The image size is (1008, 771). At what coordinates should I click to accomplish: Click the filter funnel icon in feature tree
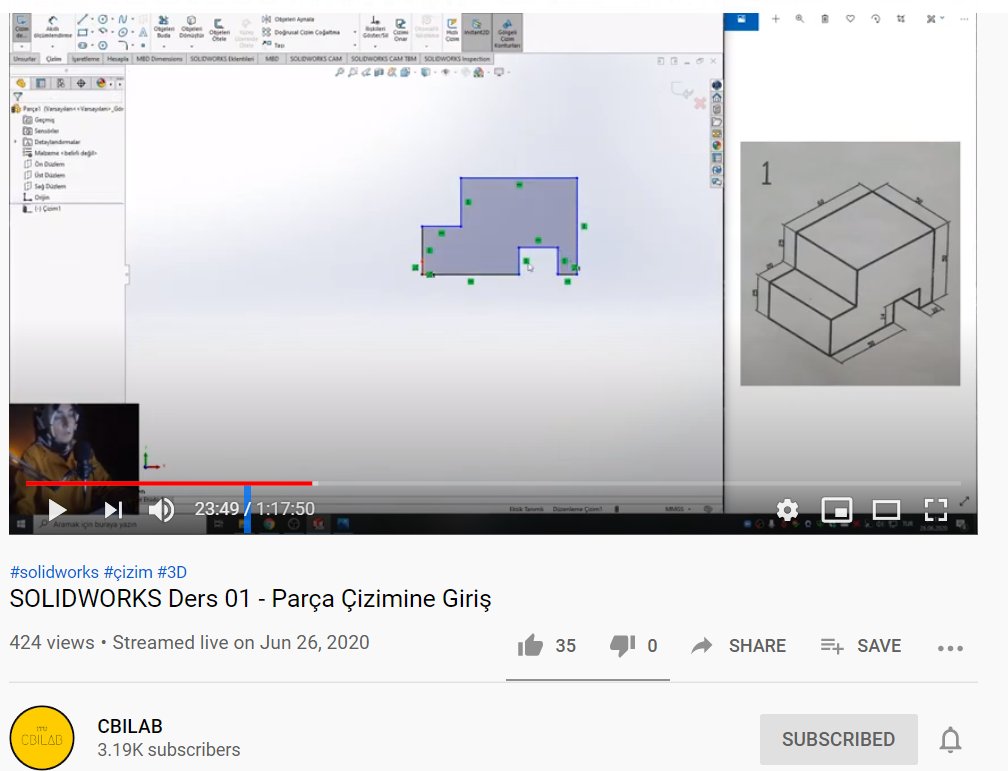pyautogui.click(x=17, y=96)
